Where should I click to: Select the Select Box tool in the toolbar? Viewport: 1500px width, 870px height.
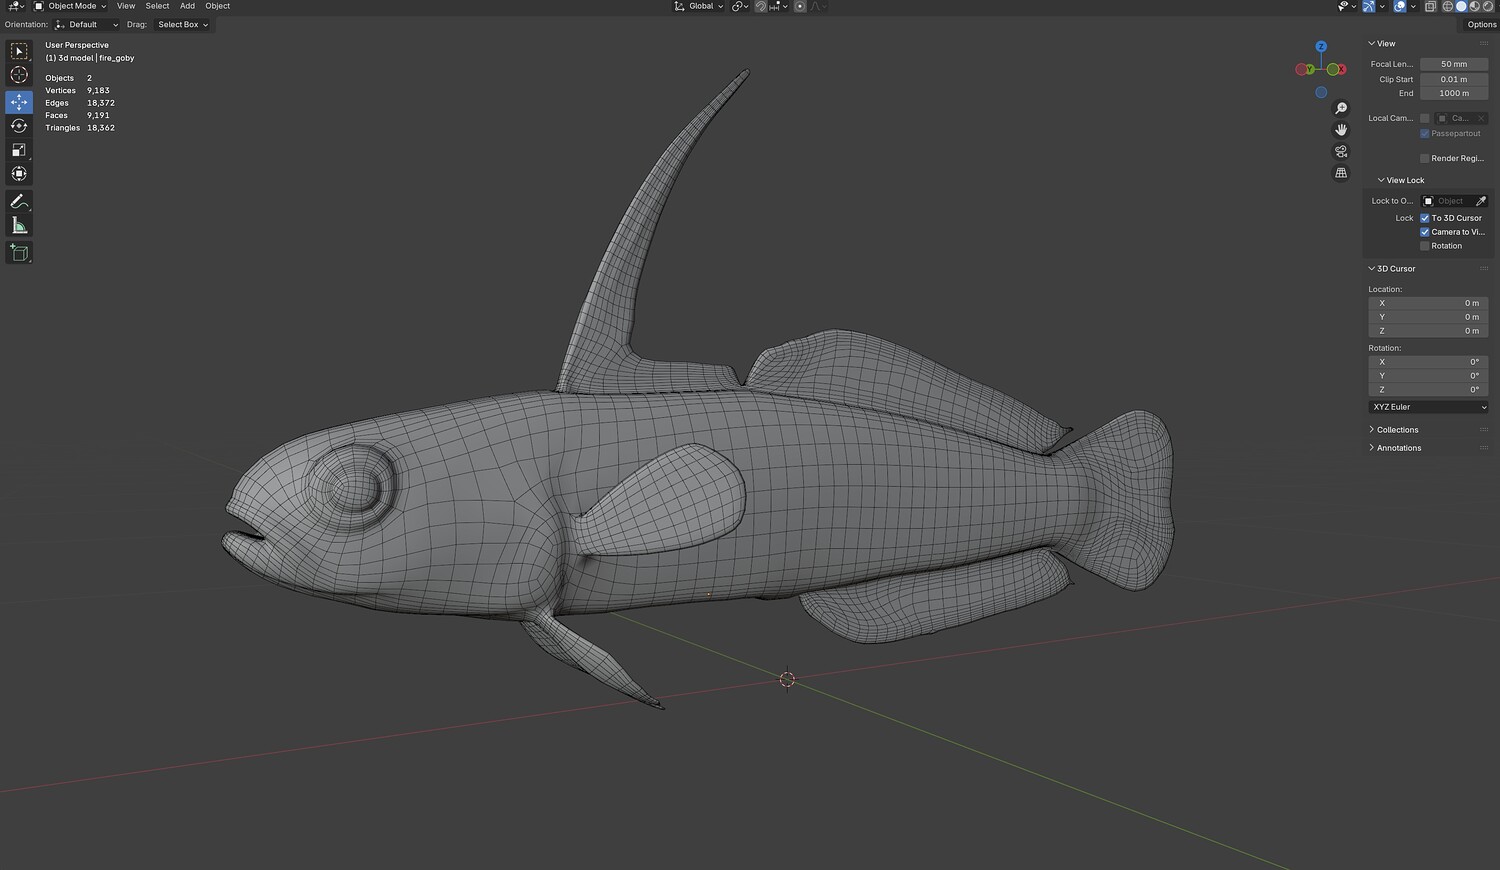(x=19, y=51)
